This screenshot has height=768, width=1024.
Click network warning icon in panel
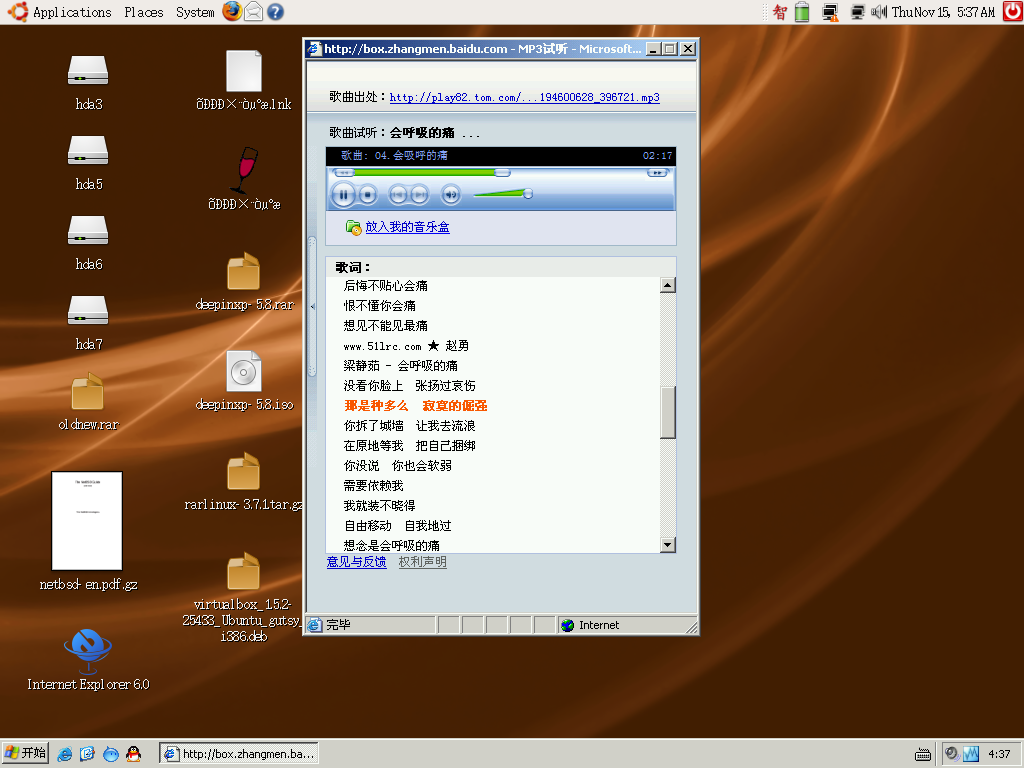(831, 12)
